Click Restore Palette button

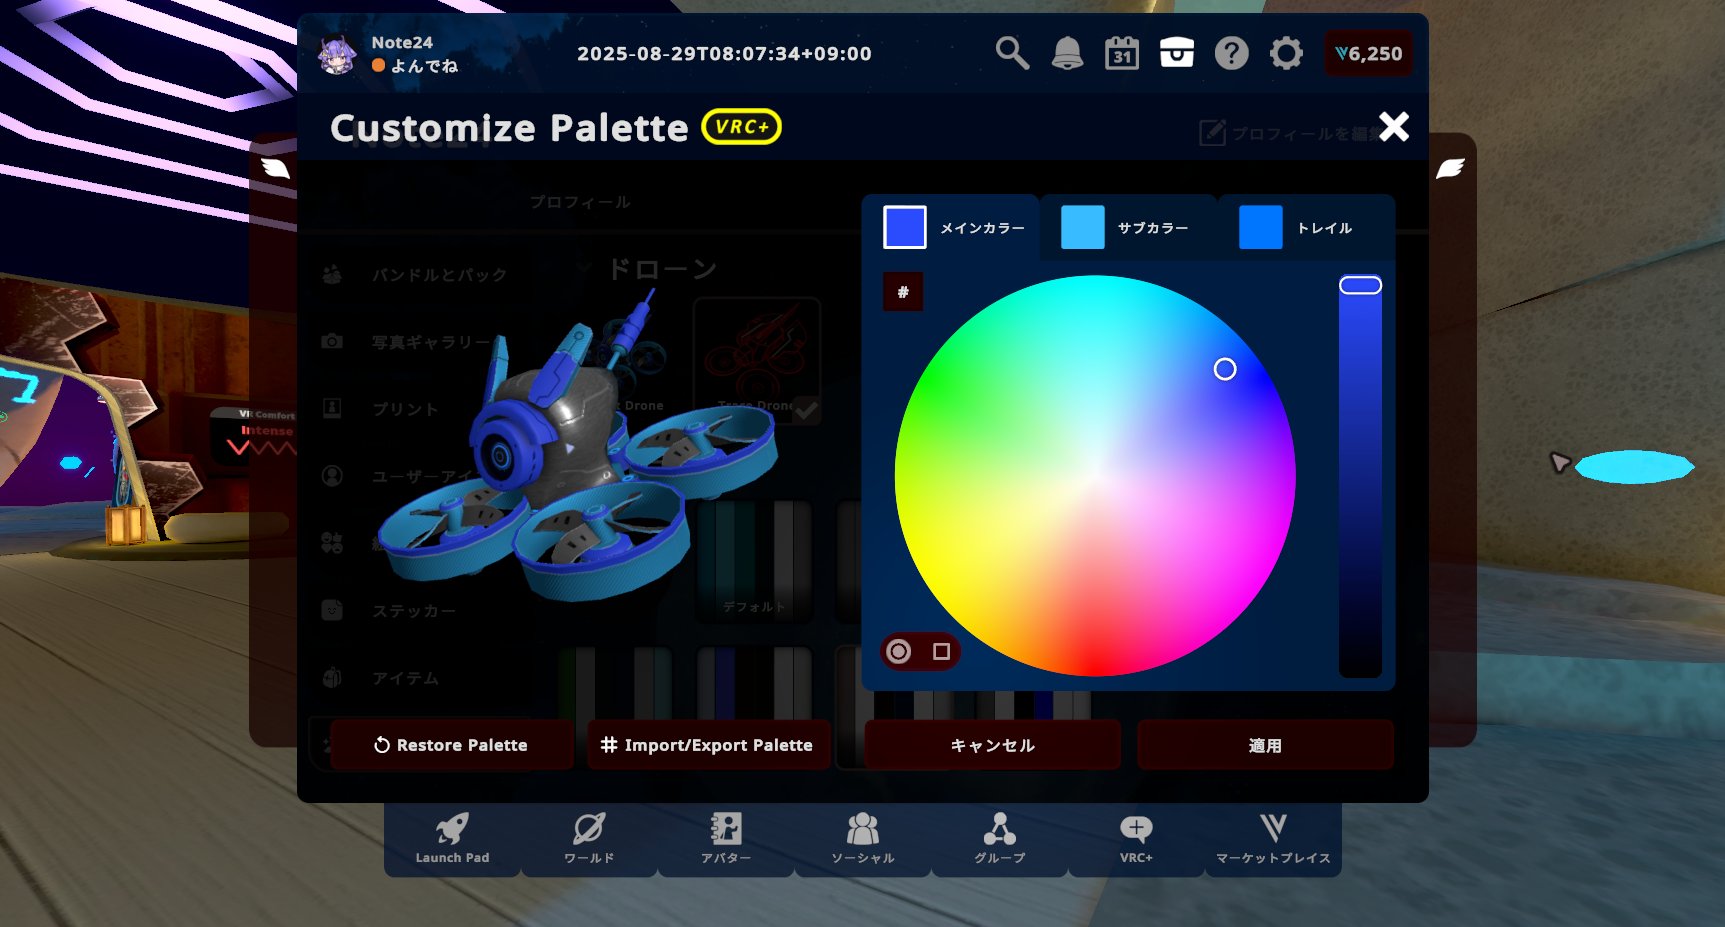click(x=451, y=745)
